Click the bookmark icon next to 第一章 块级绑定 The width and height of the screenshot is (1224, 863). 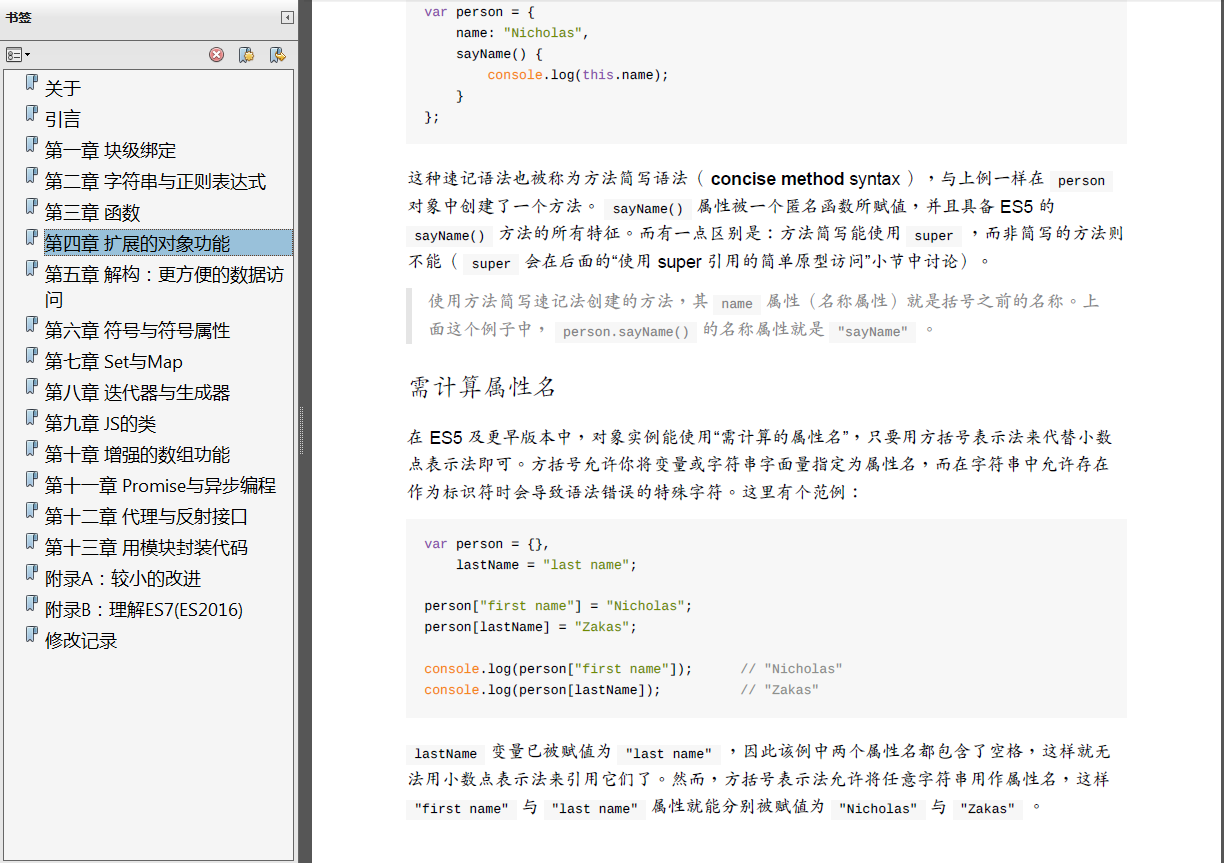(32, 146)
